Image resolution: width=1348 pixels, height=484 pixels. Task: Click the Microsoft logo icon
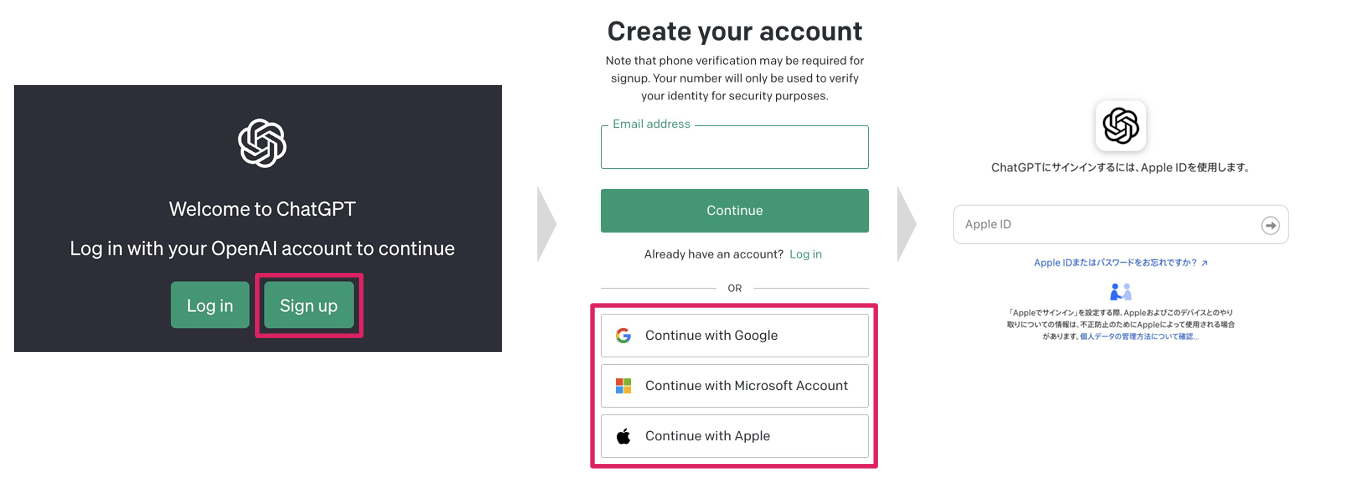623,386
